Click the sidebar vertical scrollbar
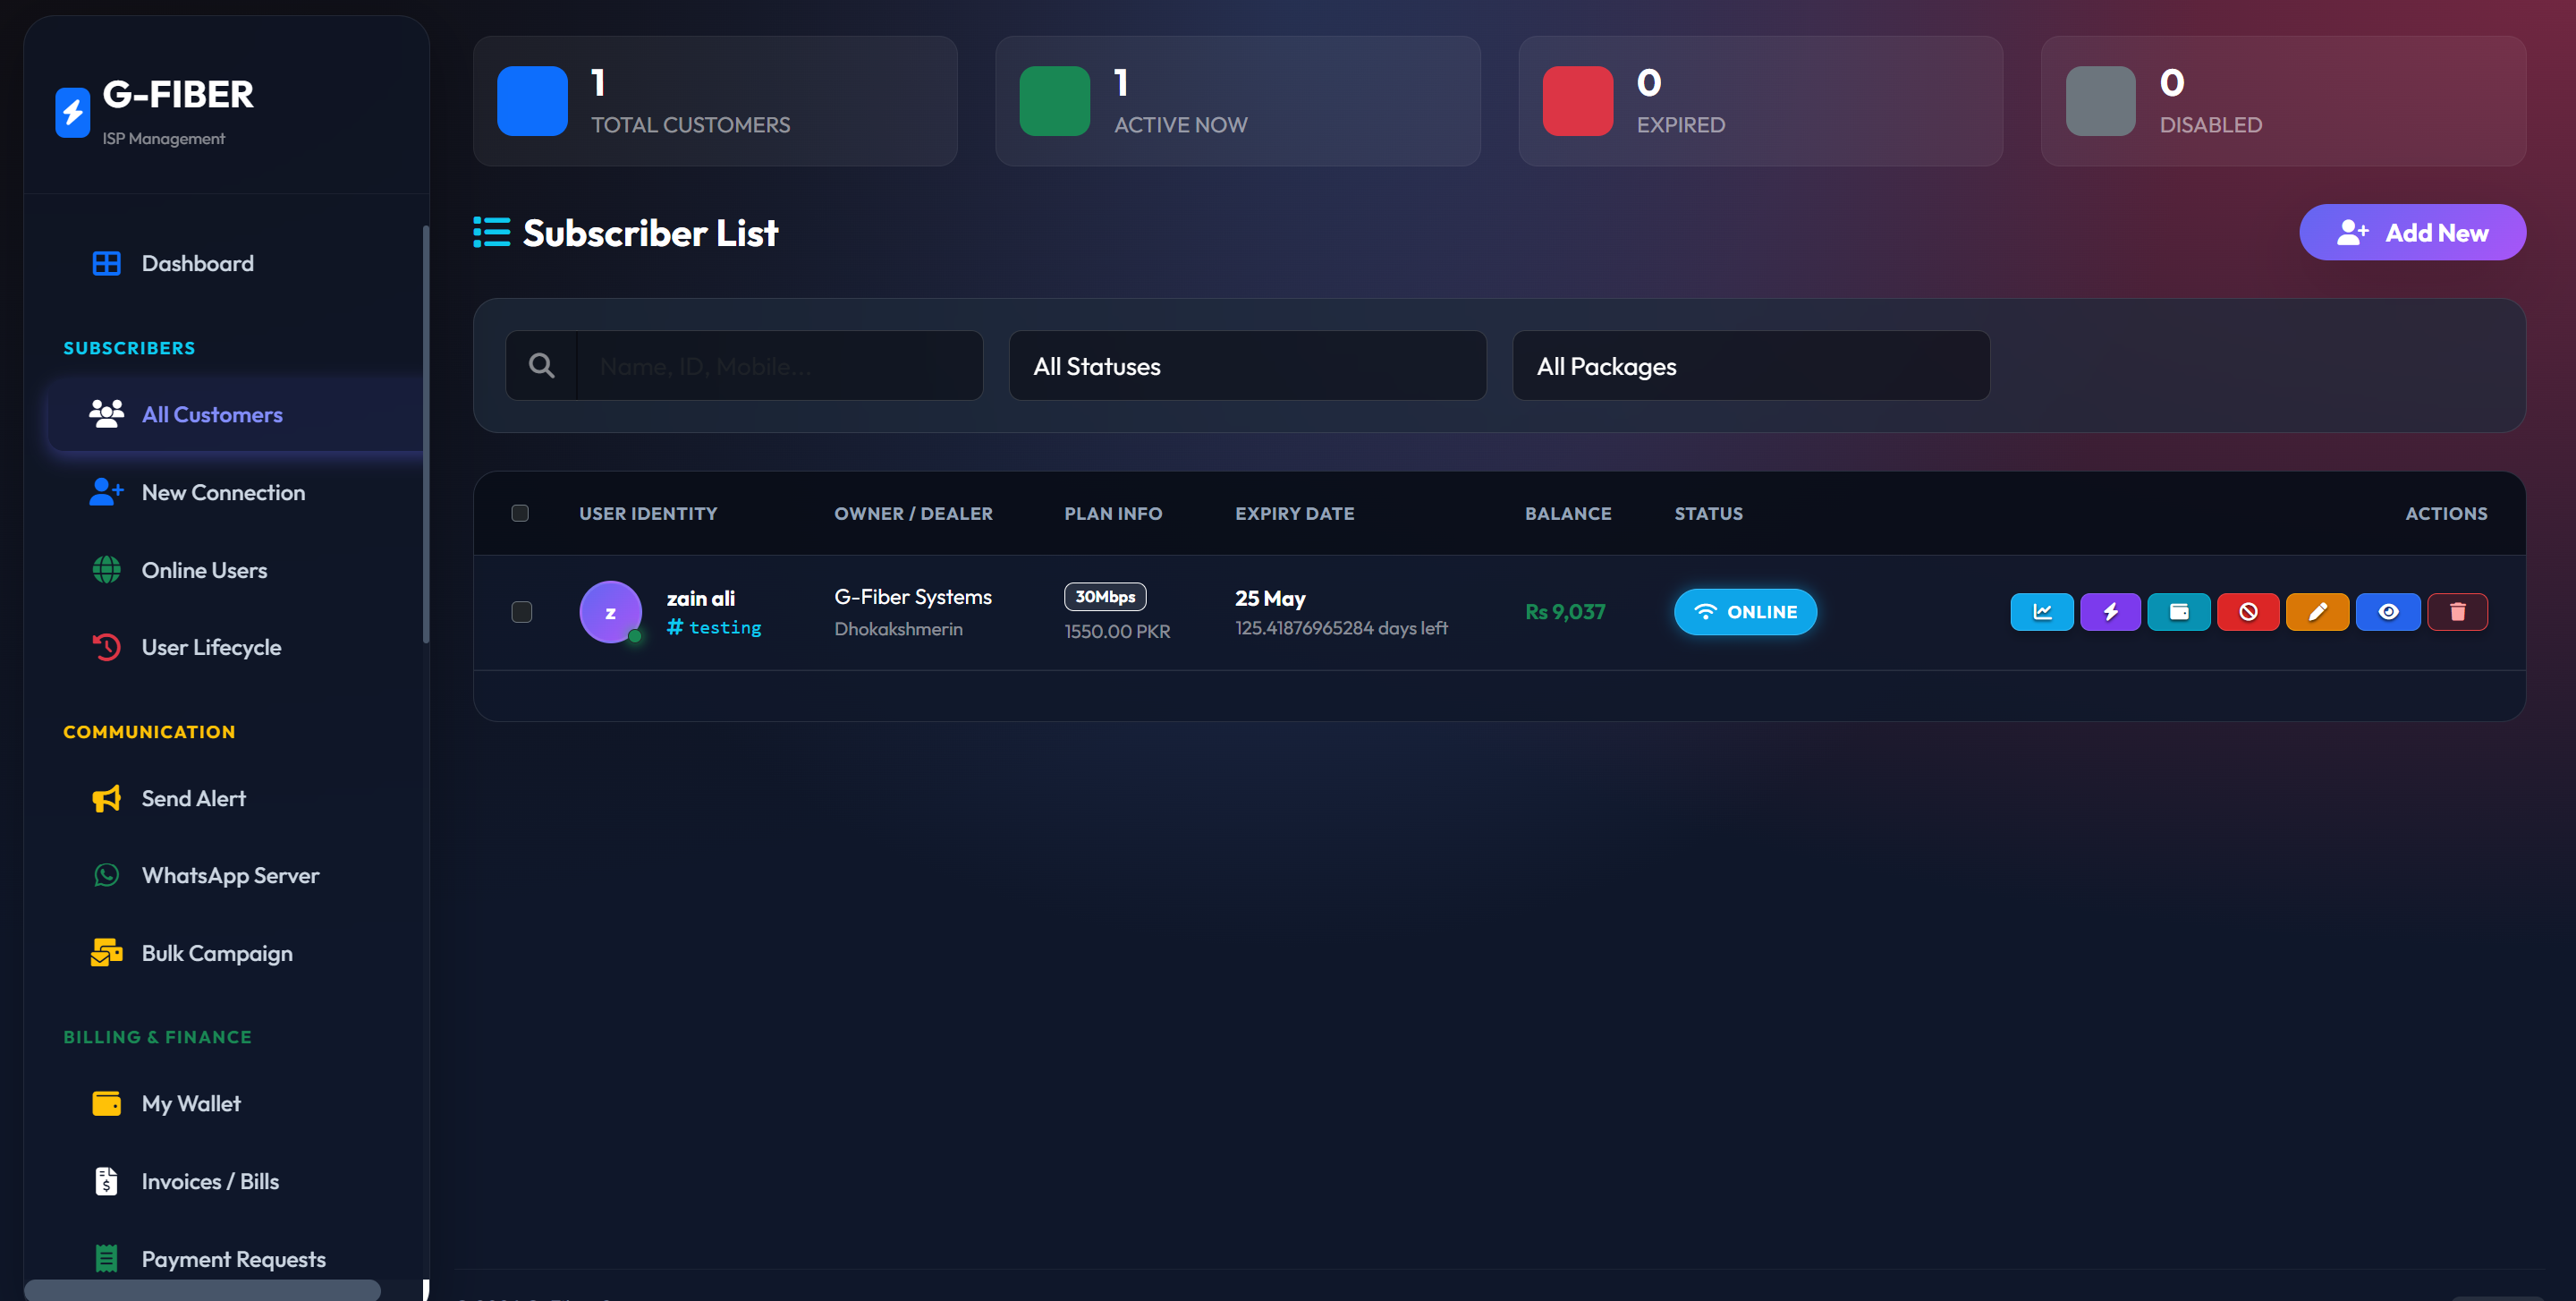 tap(426, 435)
